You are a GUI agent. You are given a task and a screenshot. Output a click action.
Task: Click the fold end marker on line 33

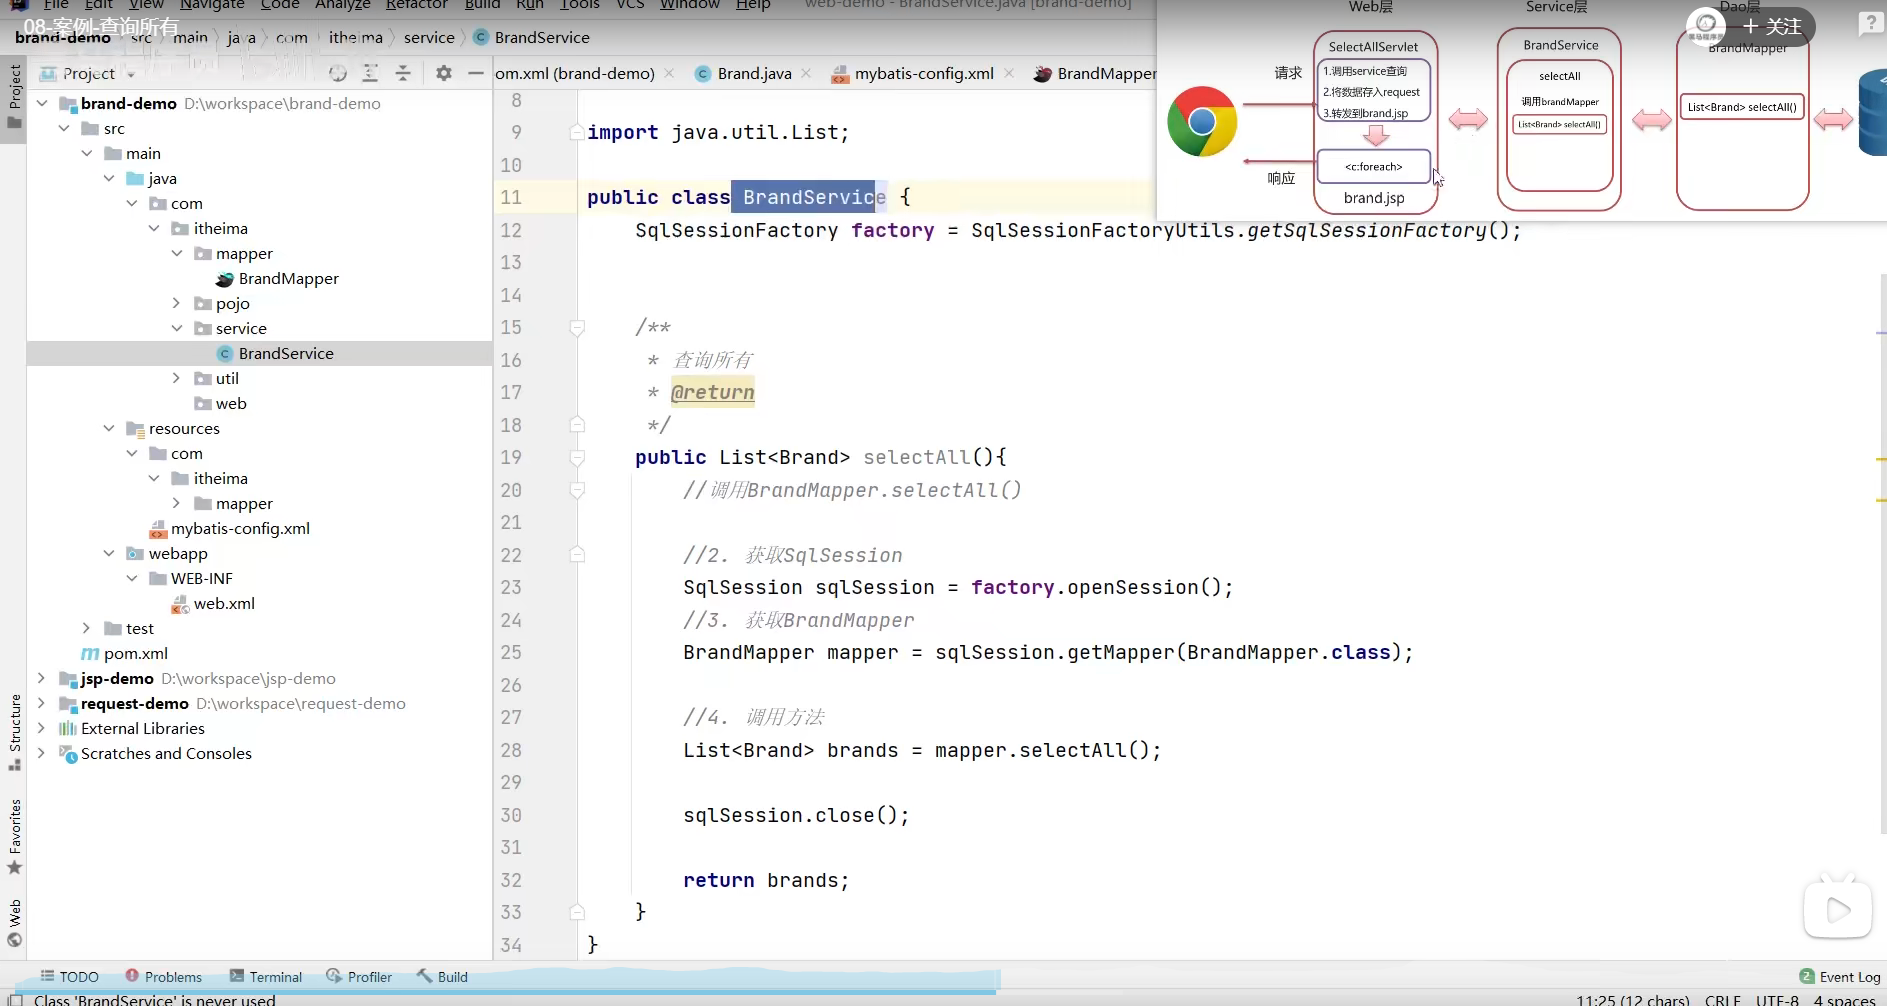577,912
